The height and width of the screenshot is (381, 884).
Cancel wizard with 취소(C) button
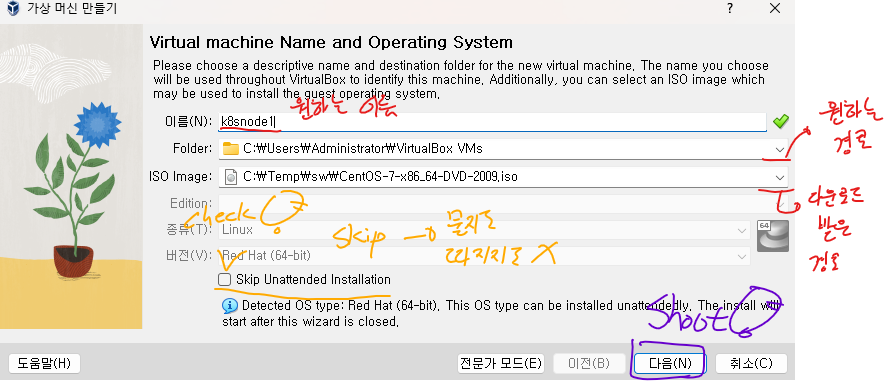752,364
